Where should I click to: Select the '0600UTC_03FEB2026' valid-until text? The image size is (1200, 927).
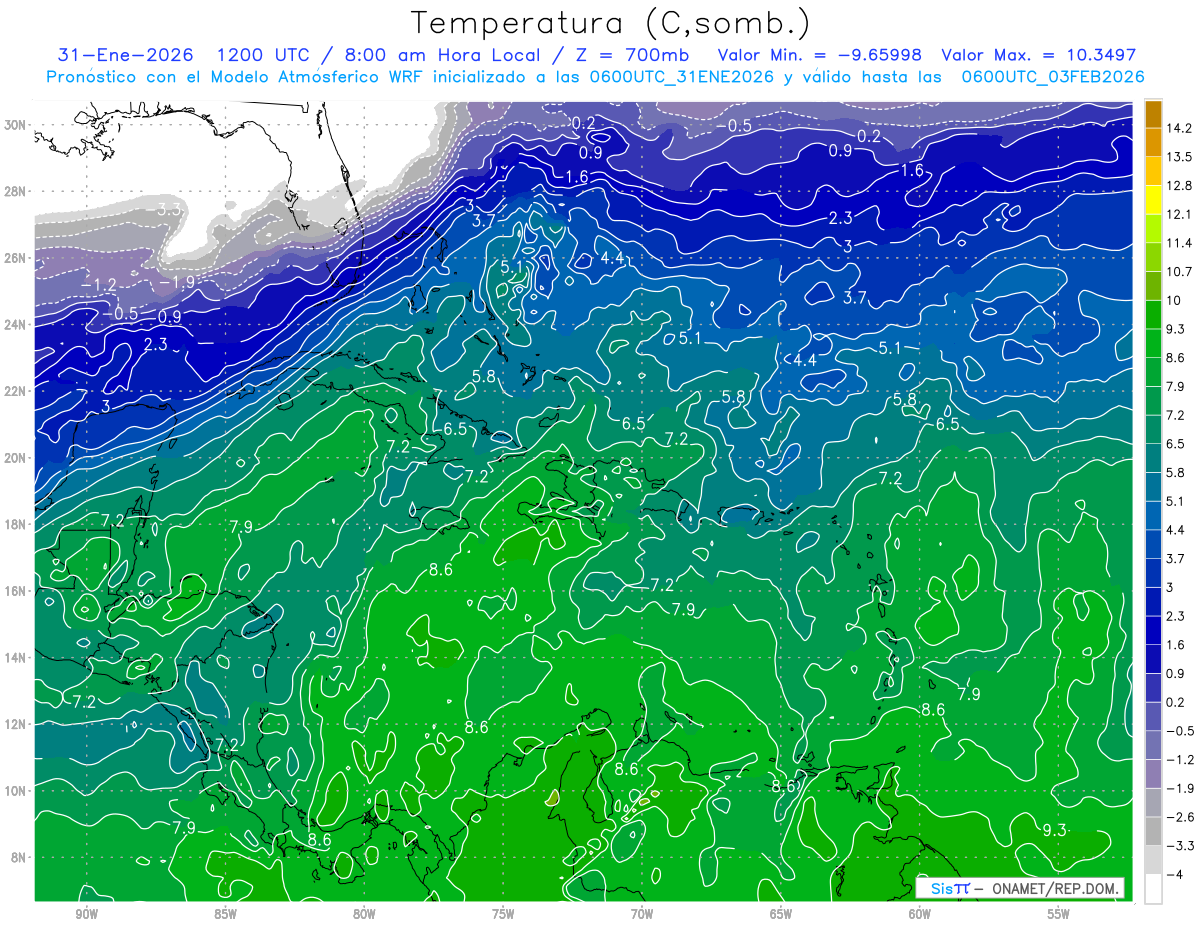pos(1053,76)
